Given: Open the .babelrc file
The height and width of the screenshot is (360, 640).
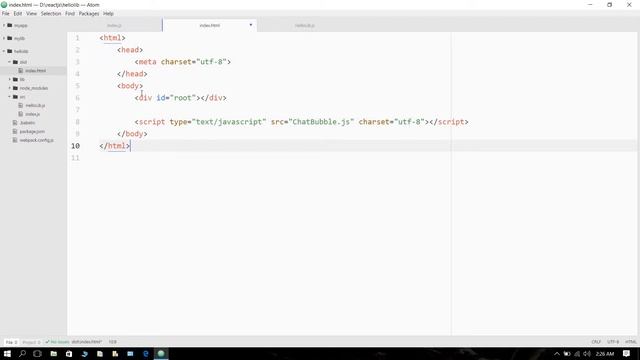Looking at the screenshot, I should [27, 122].
